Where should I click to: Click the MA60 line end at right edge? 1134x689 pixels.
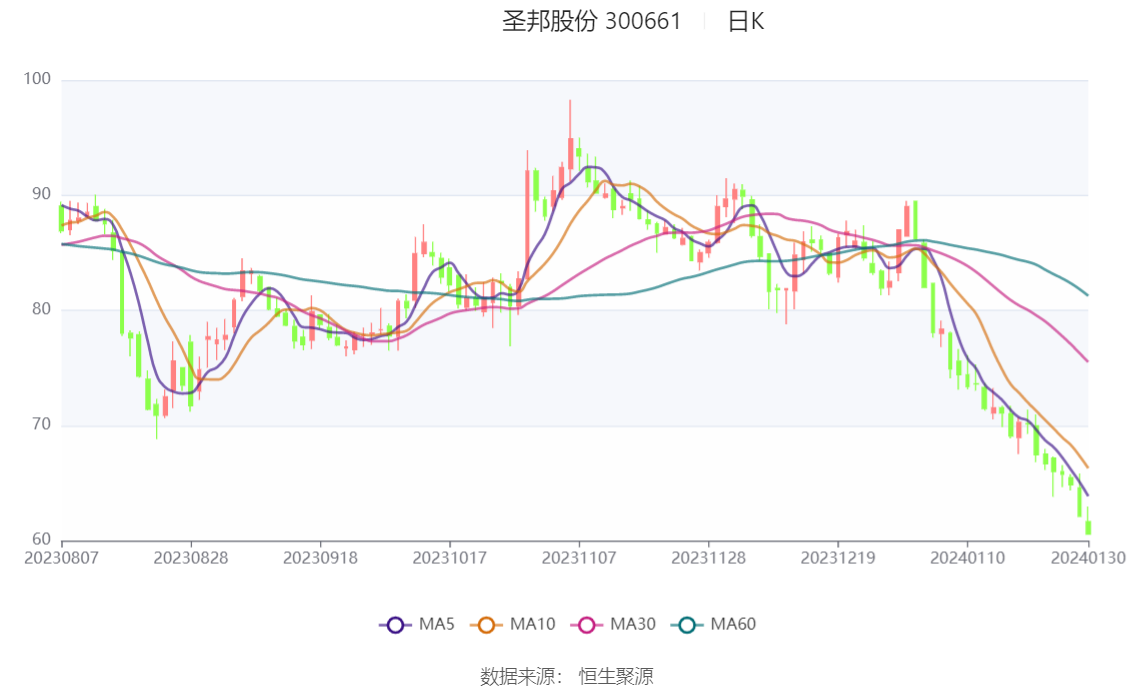1086,294
